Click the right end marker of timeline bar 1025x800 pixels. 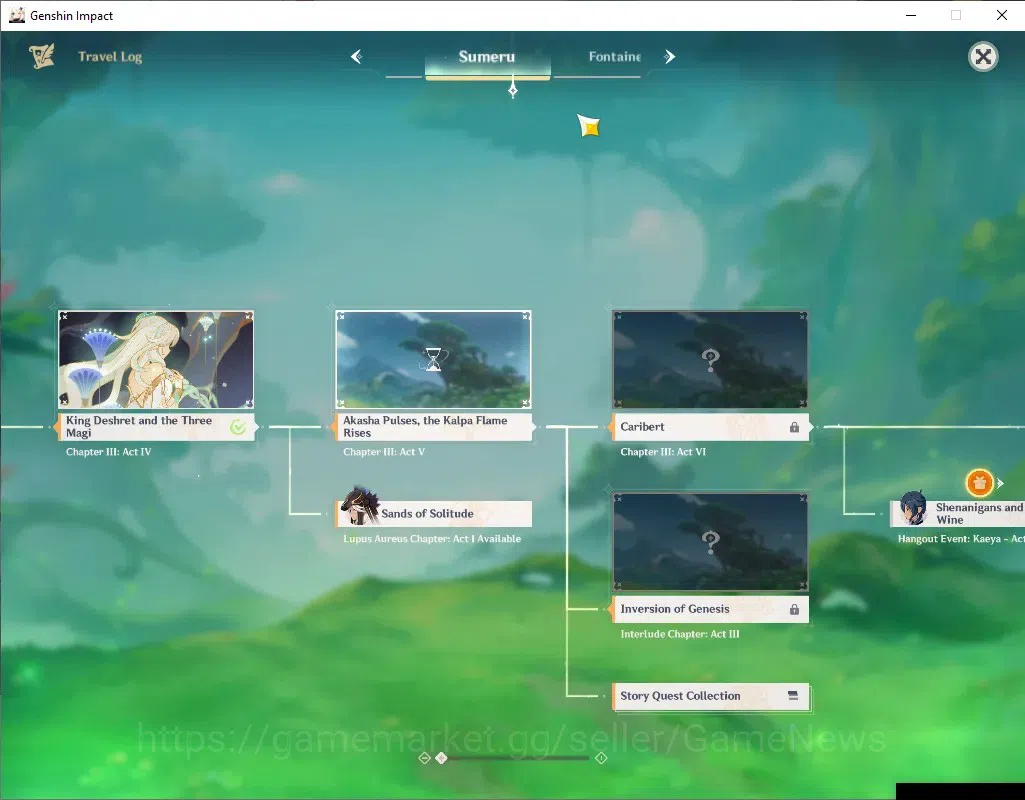[601, 758]
